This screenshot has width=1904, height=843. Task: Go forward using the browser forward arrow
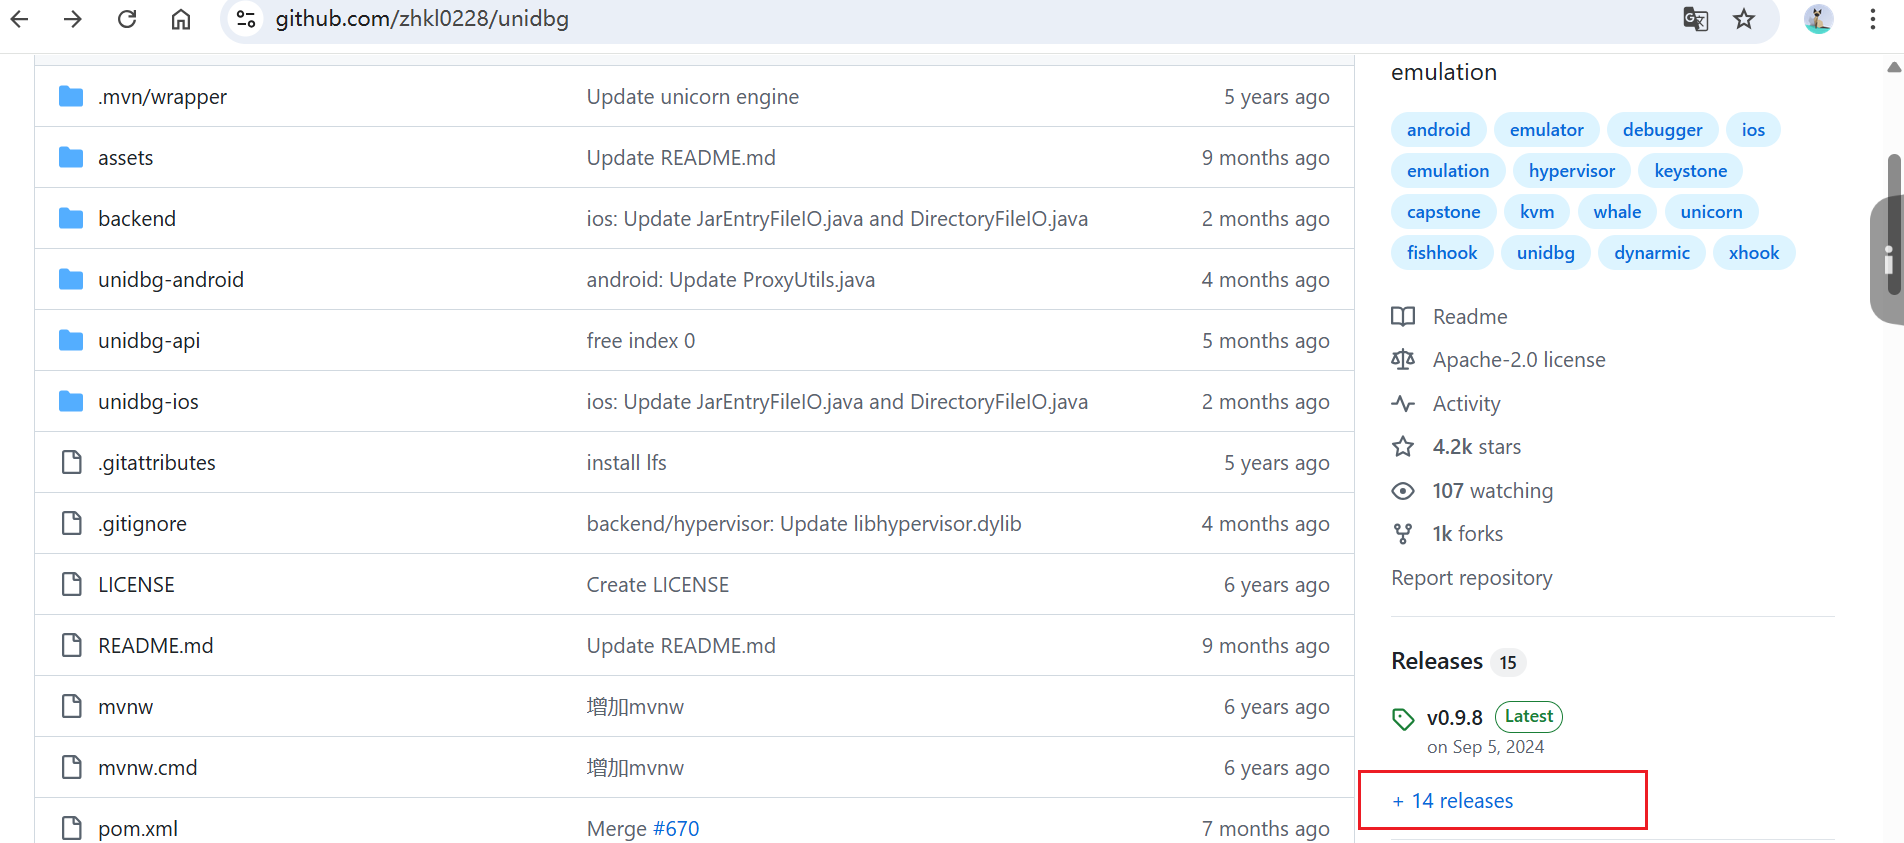tap(72, 19)
